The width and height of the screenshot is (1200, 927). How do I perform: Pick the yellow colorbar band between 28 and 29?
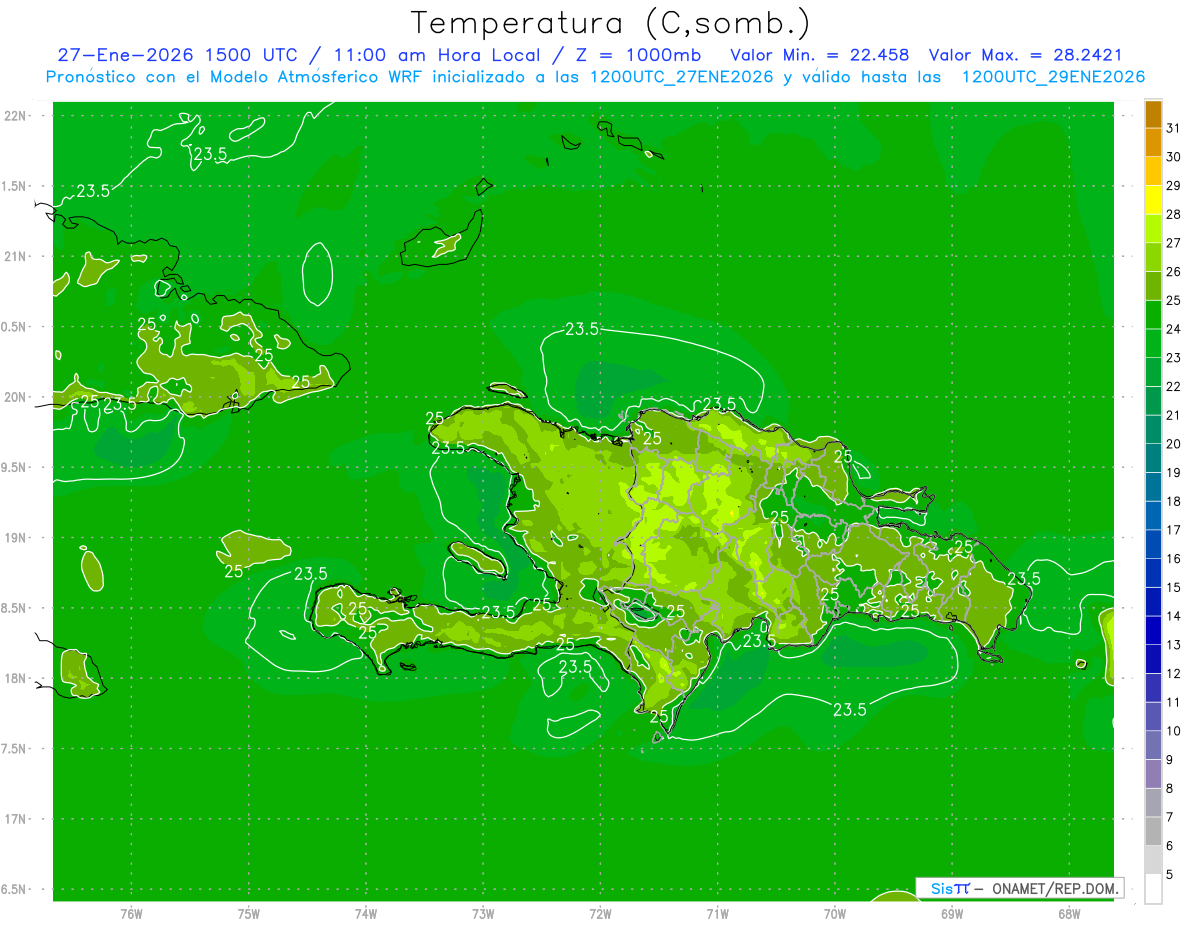click(1153, 200)
